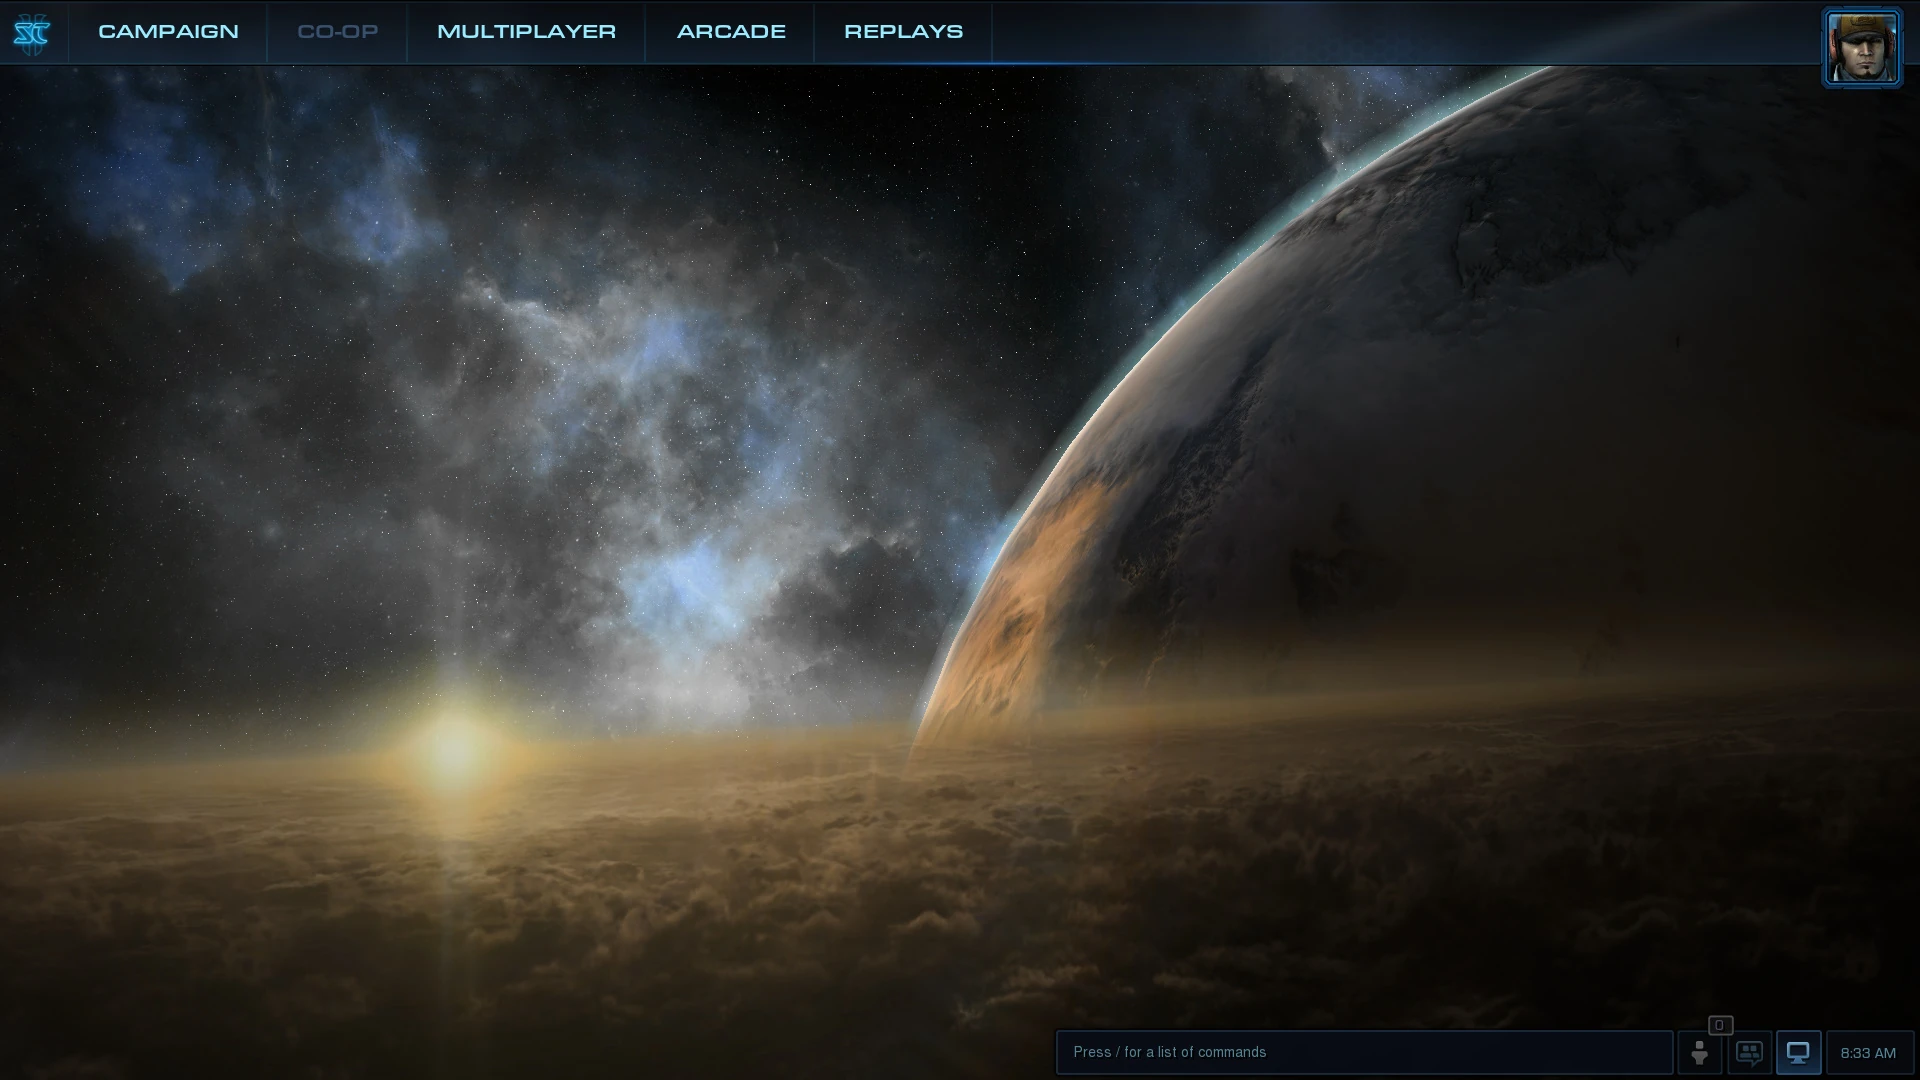Image resolution: width=1920 pixels, height=1080 pixels.
Task: Open the Campaign tab
Action: (x=168, y=32)
